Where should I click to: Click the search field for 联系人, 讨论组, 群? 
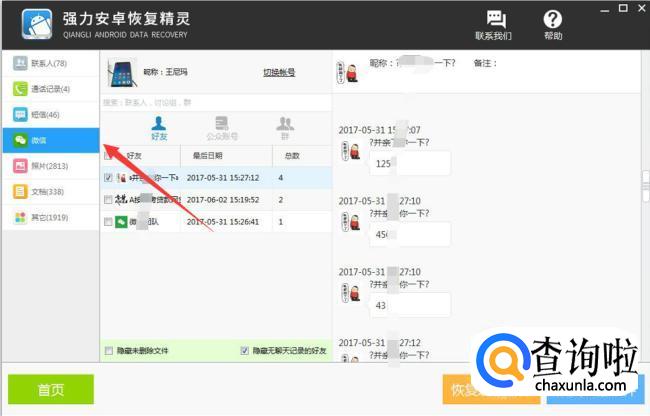(216, 102)
